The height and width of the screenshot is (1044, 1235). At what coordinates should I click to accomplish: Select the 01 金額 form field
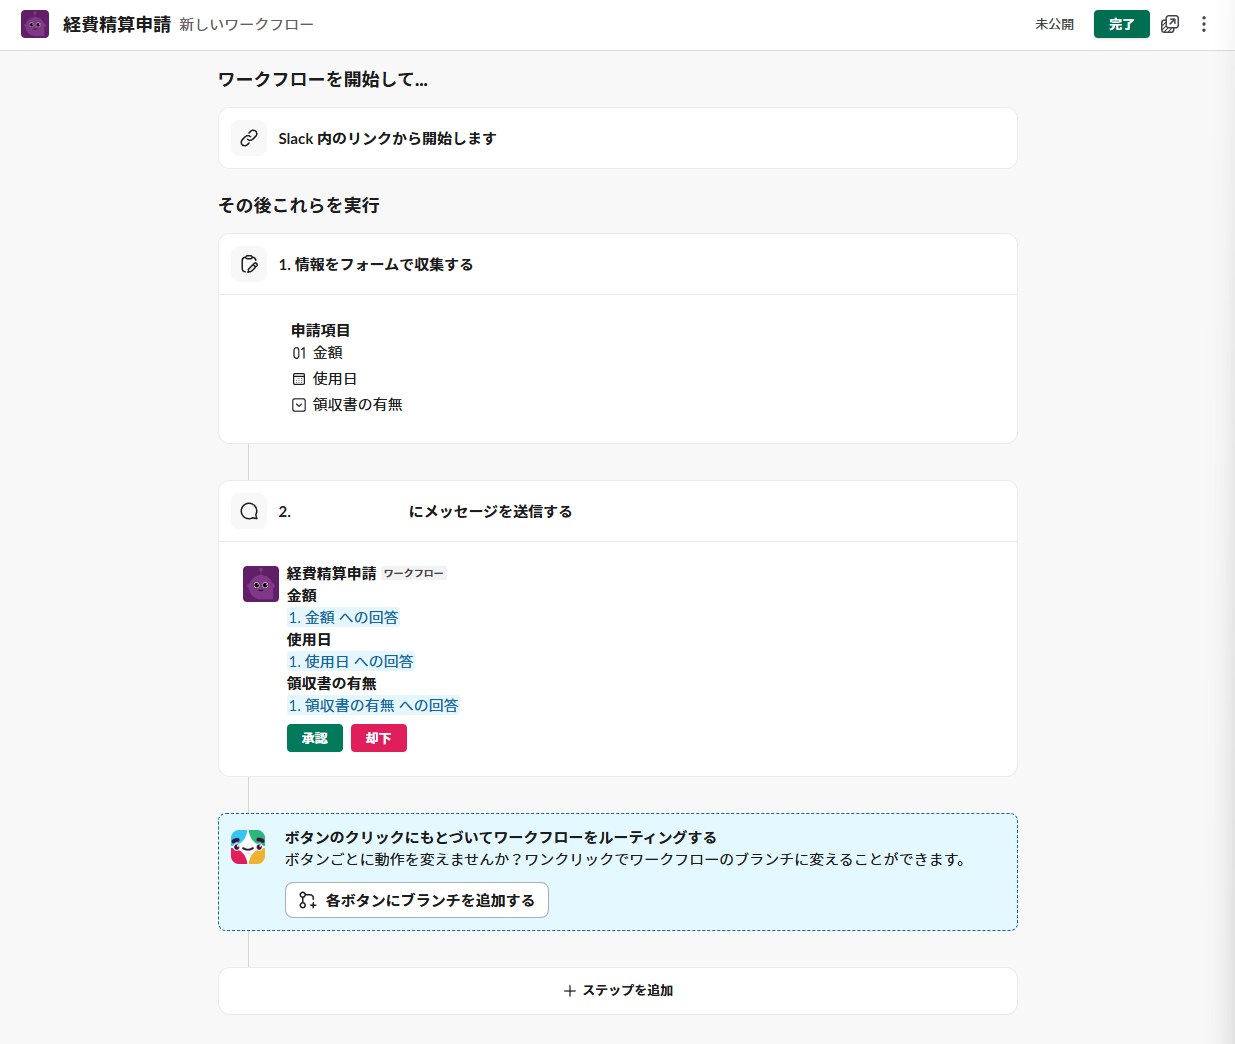click(317, 353)
